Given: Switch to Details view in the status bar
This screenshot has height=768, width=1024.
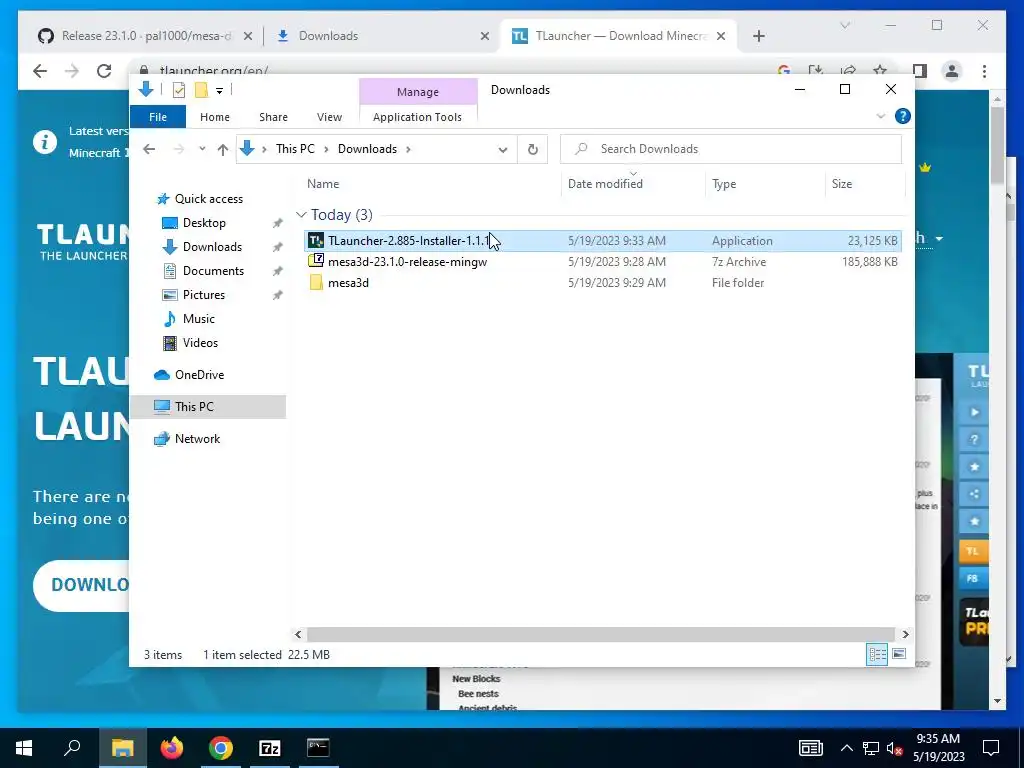Looking at the screenshot, I should tap(877, 654).
